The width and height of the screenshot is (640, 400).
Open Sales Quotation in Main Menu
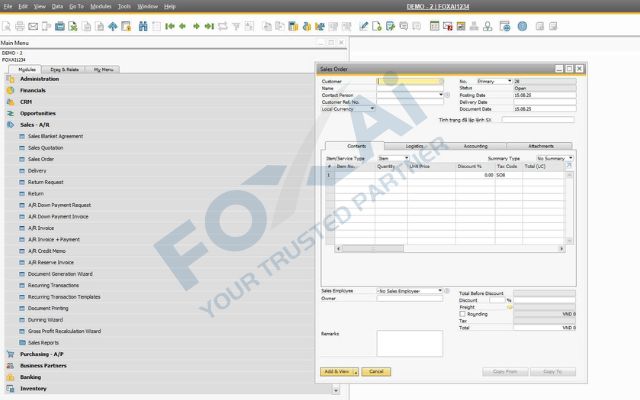click(45, 148)
